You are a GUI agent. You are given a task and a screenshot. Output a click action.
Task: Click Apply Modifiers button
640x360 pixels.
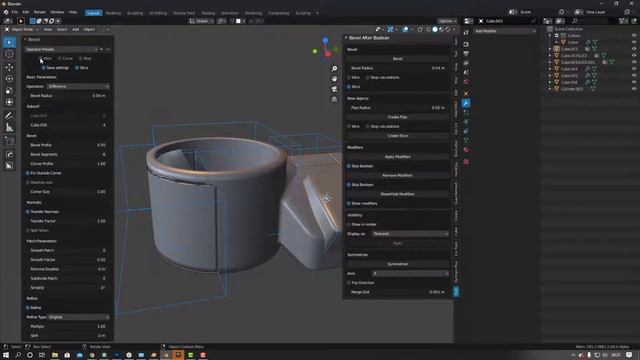[398, 157]
